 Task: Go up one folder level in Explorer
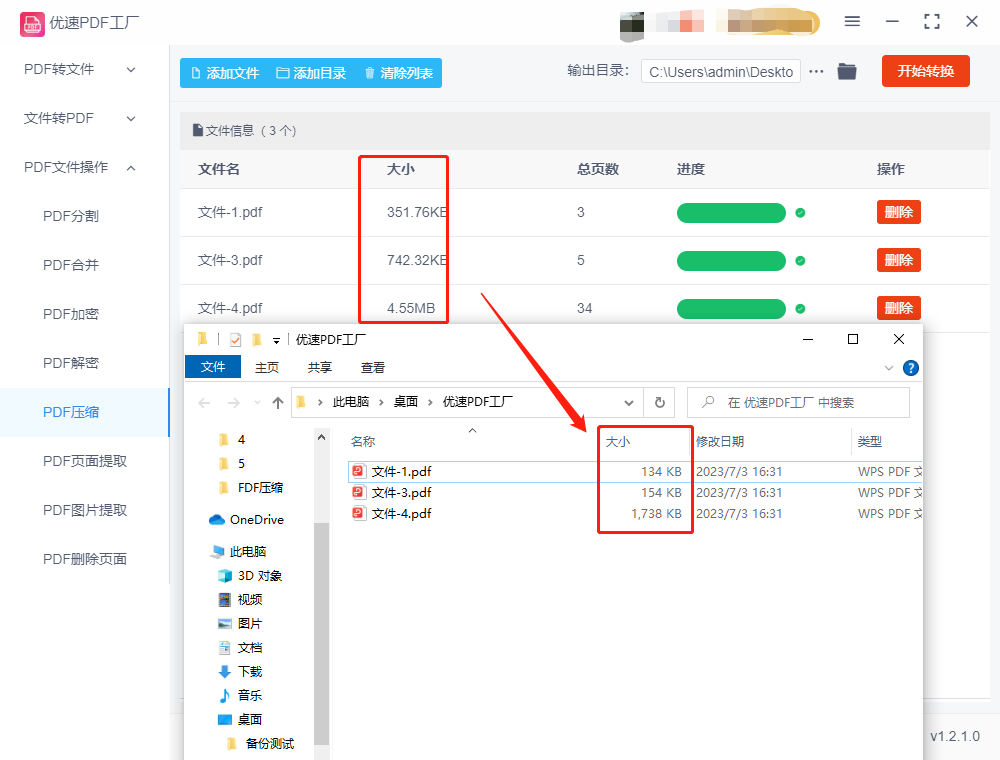[x=277, y=403]
